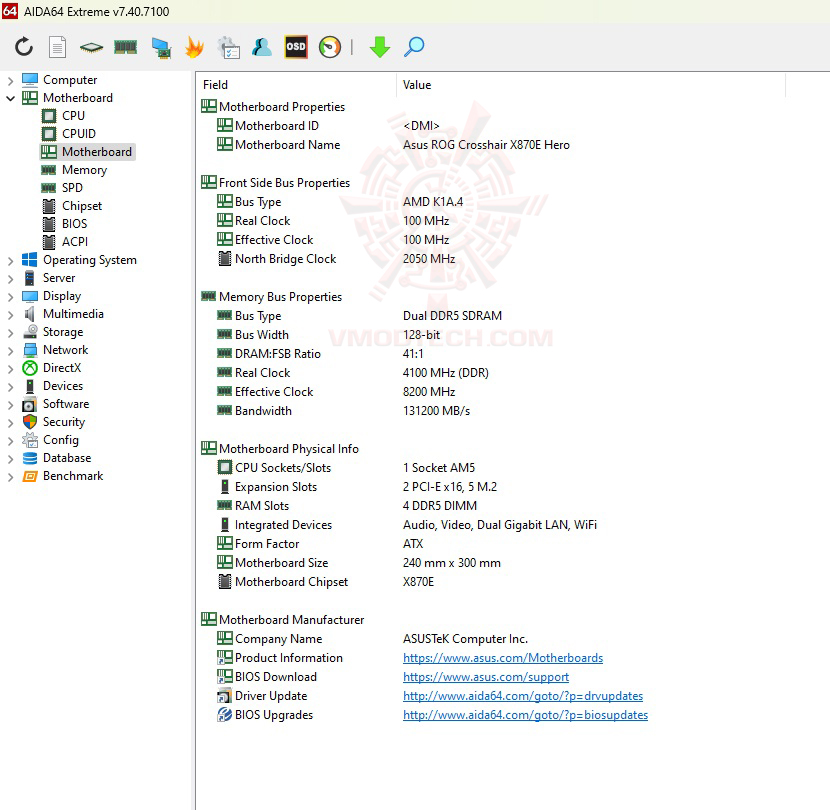This screenshot has width=830, height=810.
Task: Select CPU in the Motherboard tree
Action: click(x=73, y=115)
